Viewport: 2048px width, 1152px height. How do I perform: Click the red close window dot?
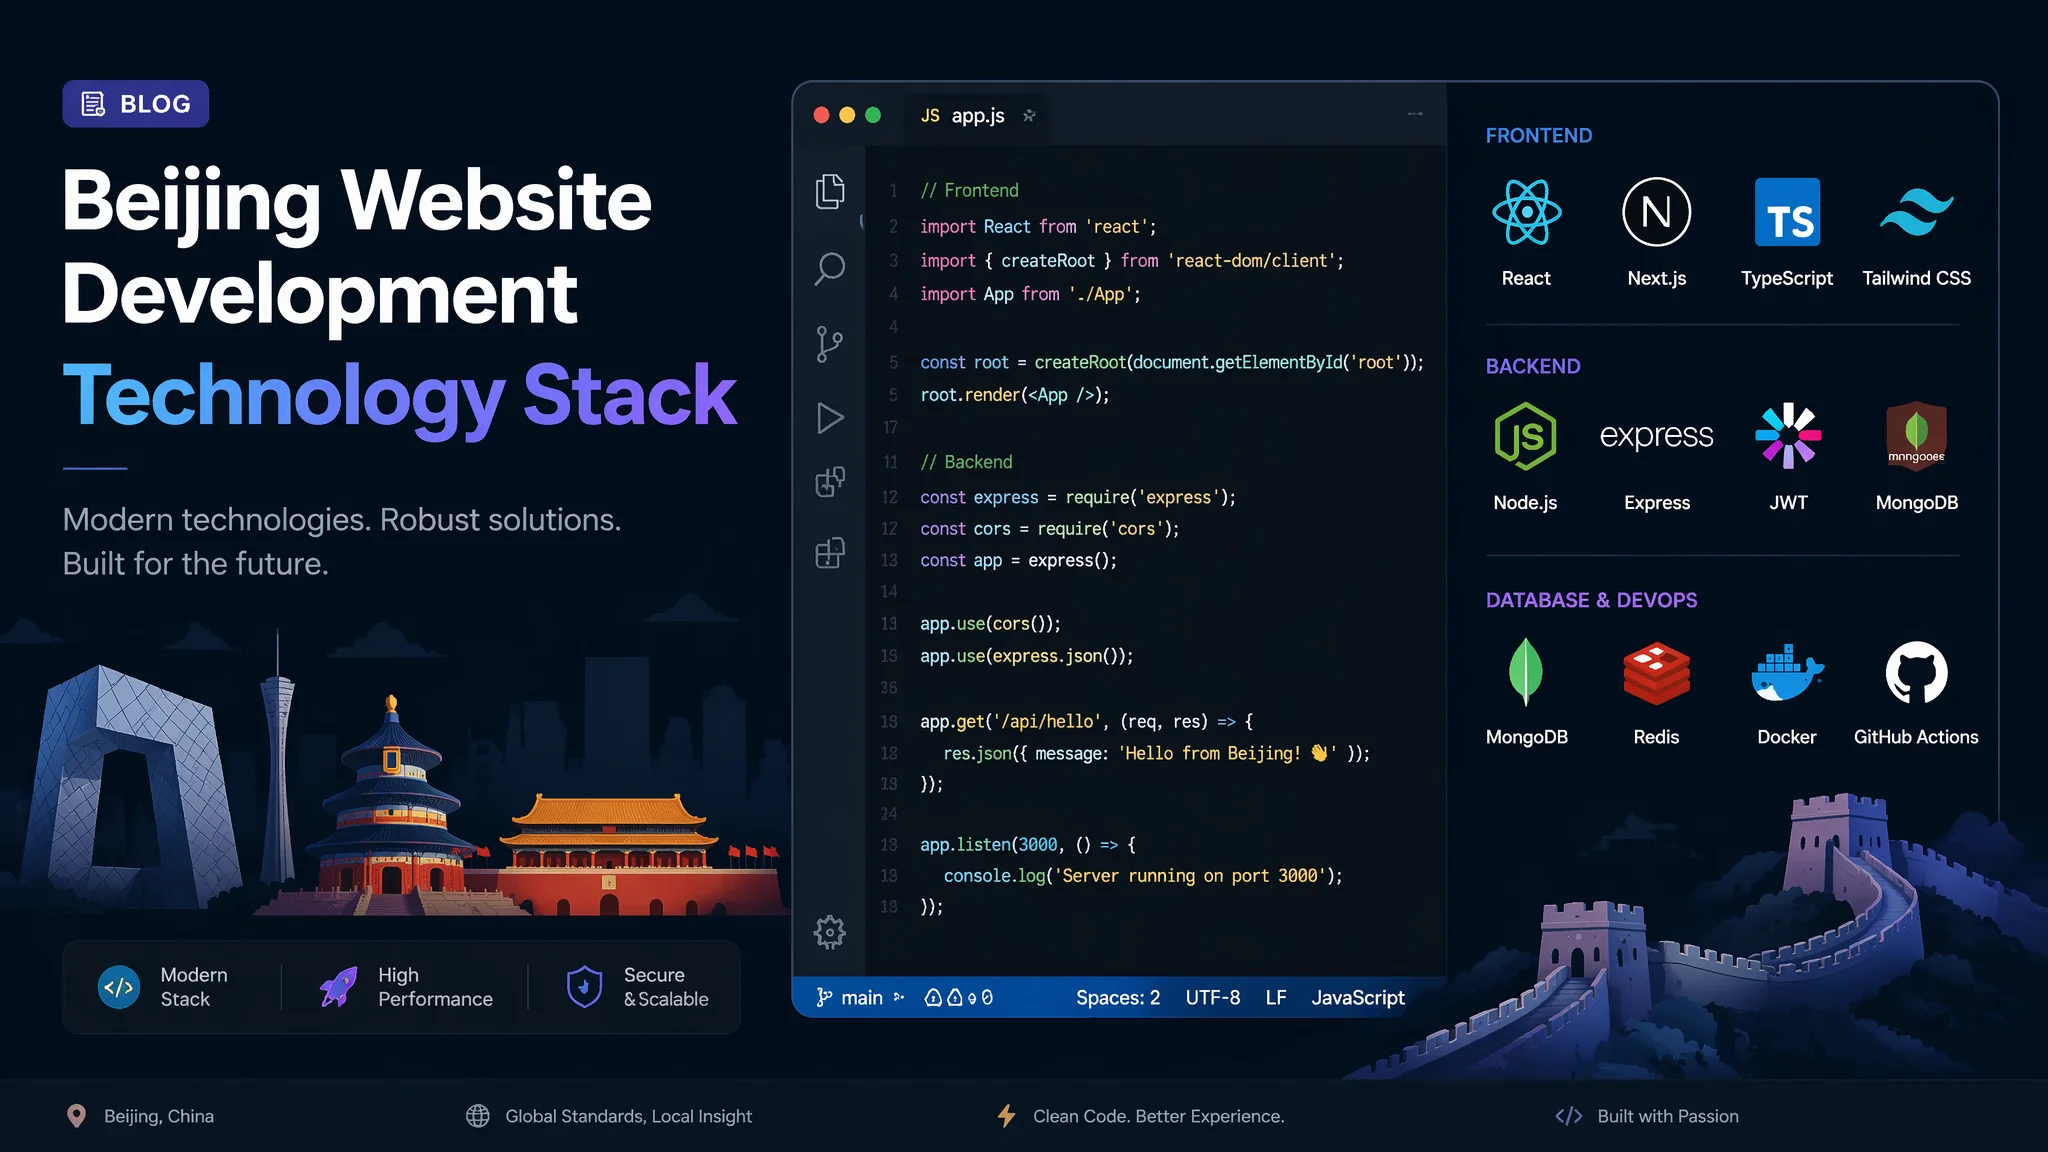[x=822, y=115]
